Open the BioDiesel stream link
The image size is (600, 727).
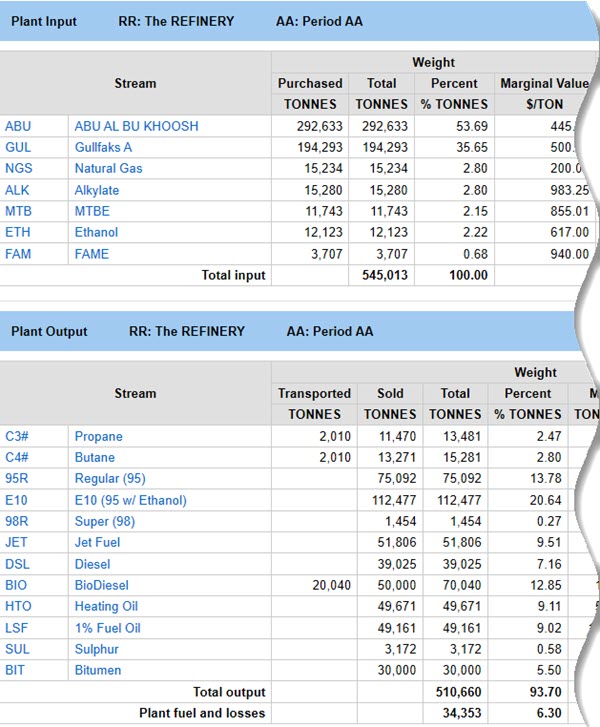tap(102, 585)
